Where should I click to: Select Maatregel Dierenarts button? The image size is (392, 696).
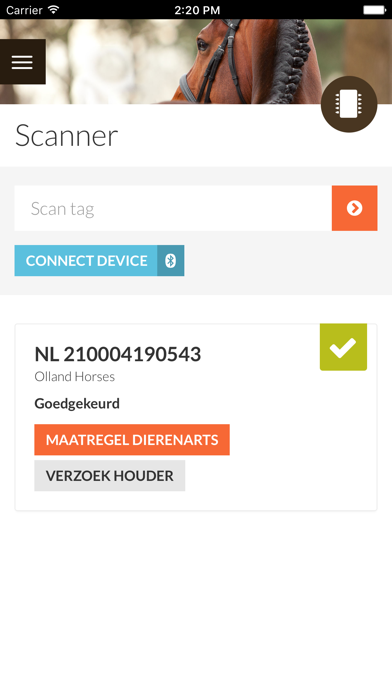(x=132, y=440)
